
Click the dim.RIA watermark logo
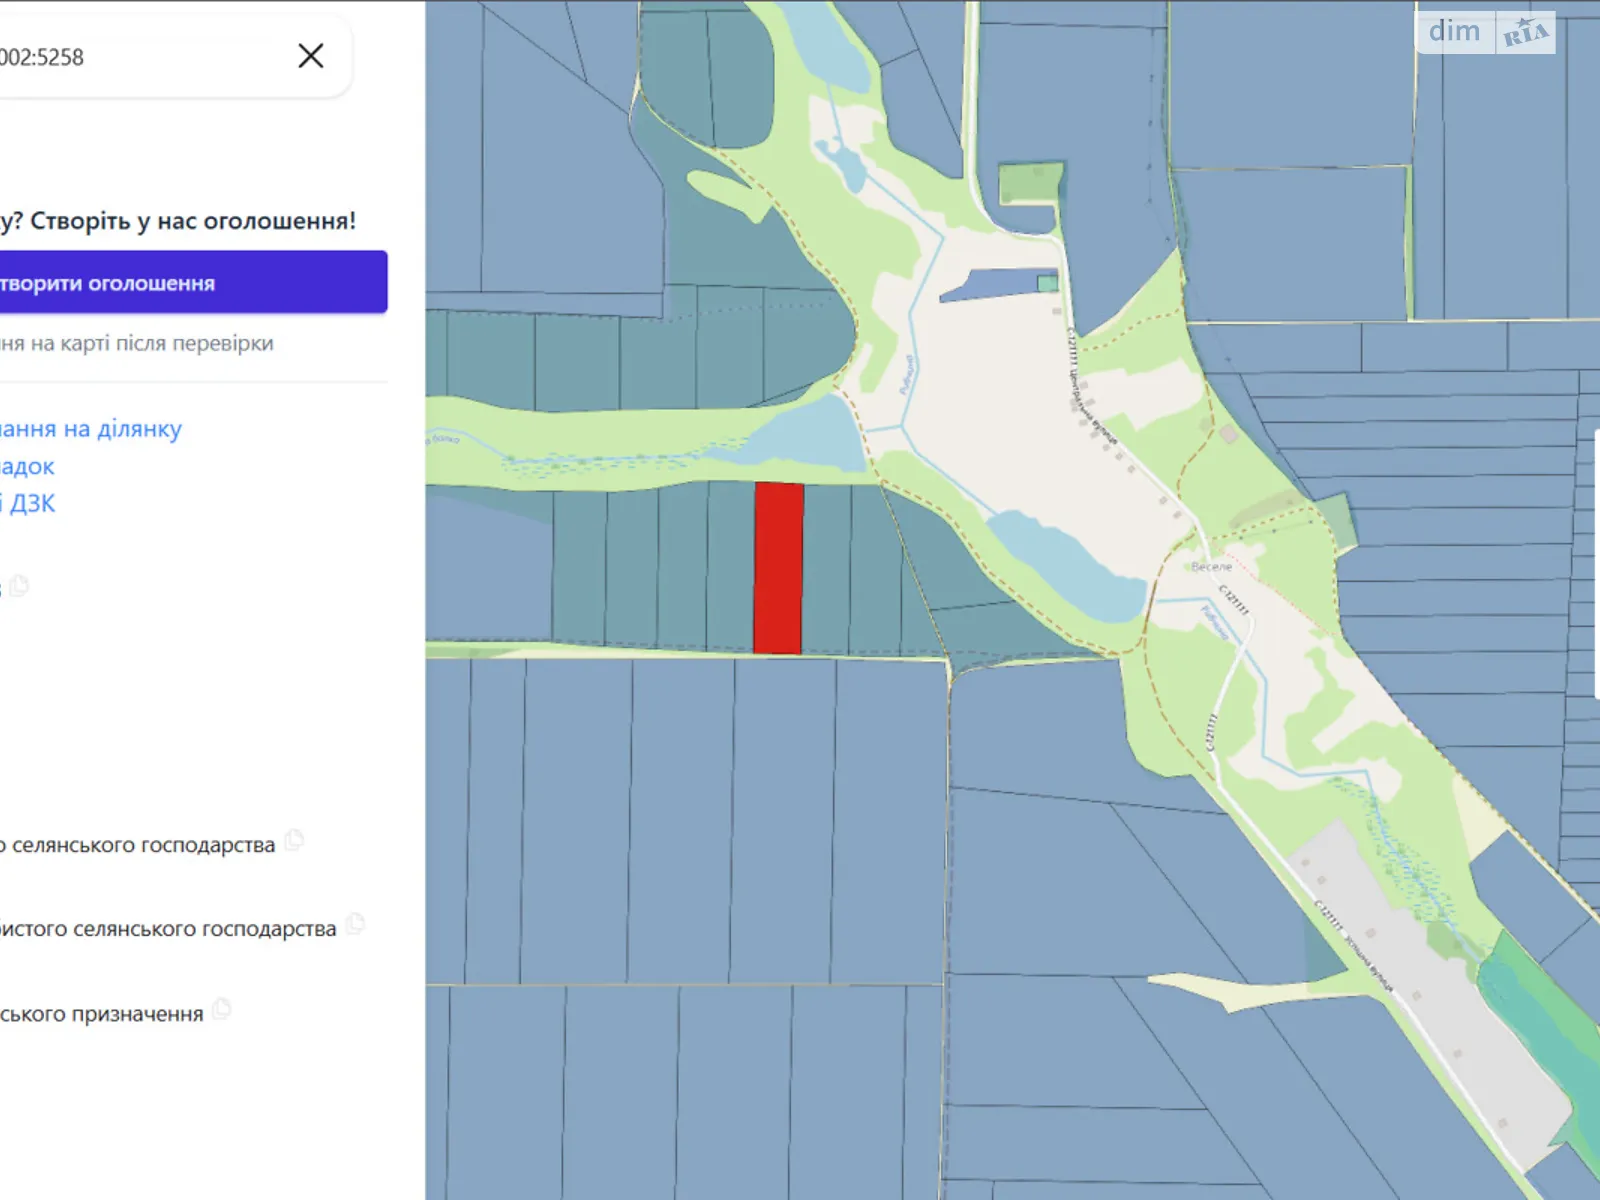(x=1485, y=33)
